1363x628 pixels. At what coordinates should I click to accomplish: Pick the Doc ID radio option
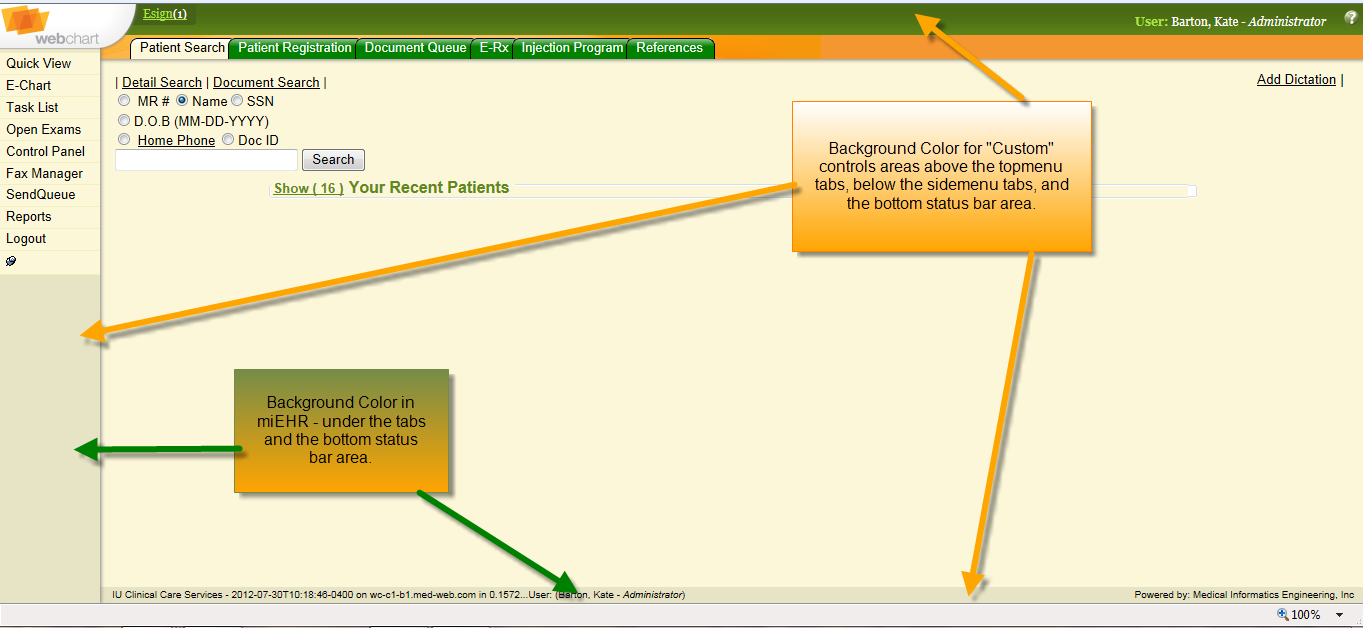228,141
